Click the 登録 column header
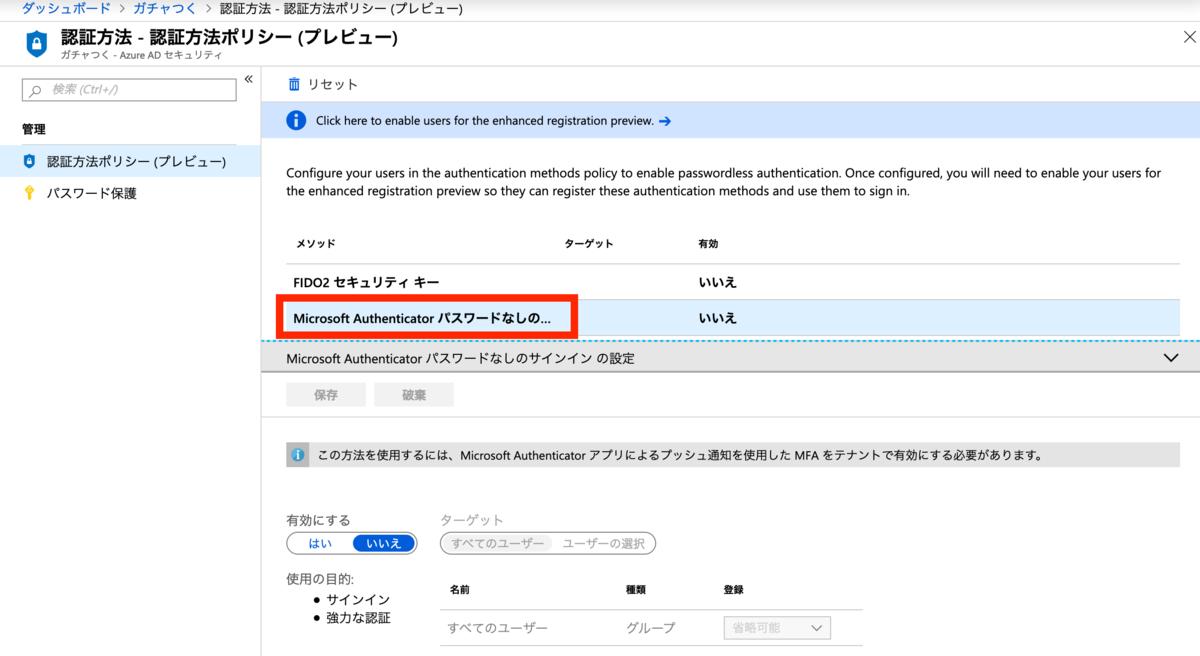The width and height of the screenshot is (1200, 656). 733,590
